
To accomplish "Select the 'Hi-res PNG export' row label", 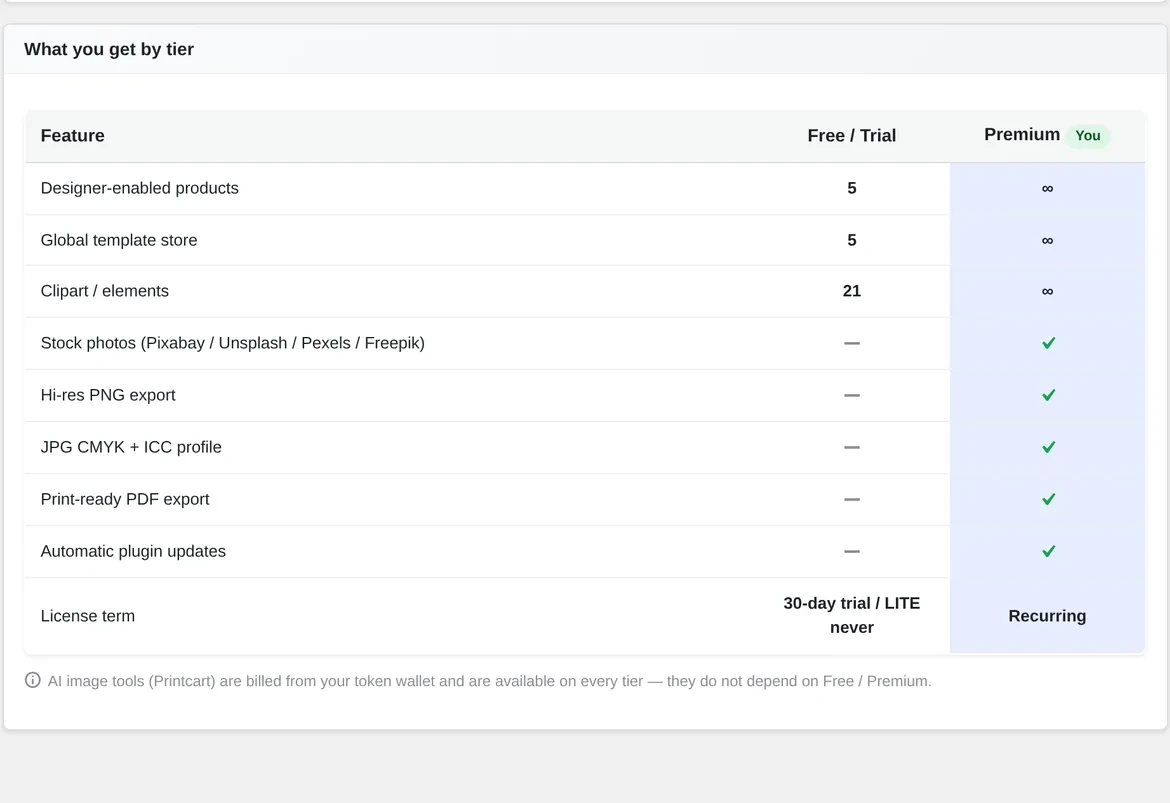I will 108,395.
